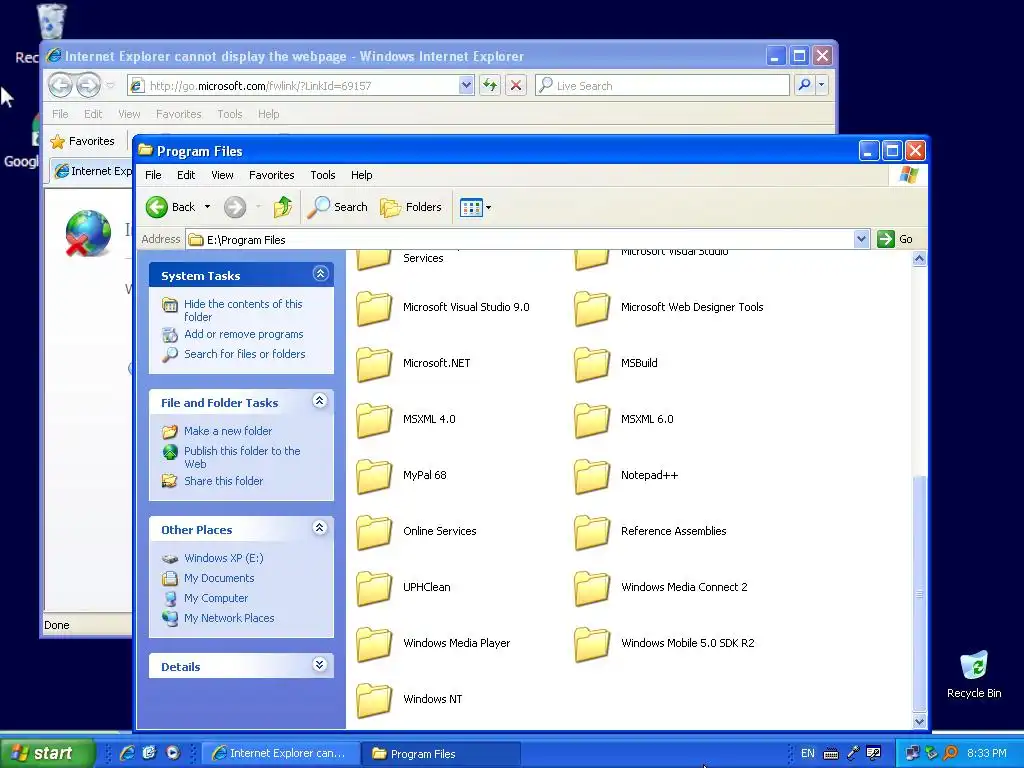Open My Documents link
This screenshot has width=1024, height=768.
219,578
